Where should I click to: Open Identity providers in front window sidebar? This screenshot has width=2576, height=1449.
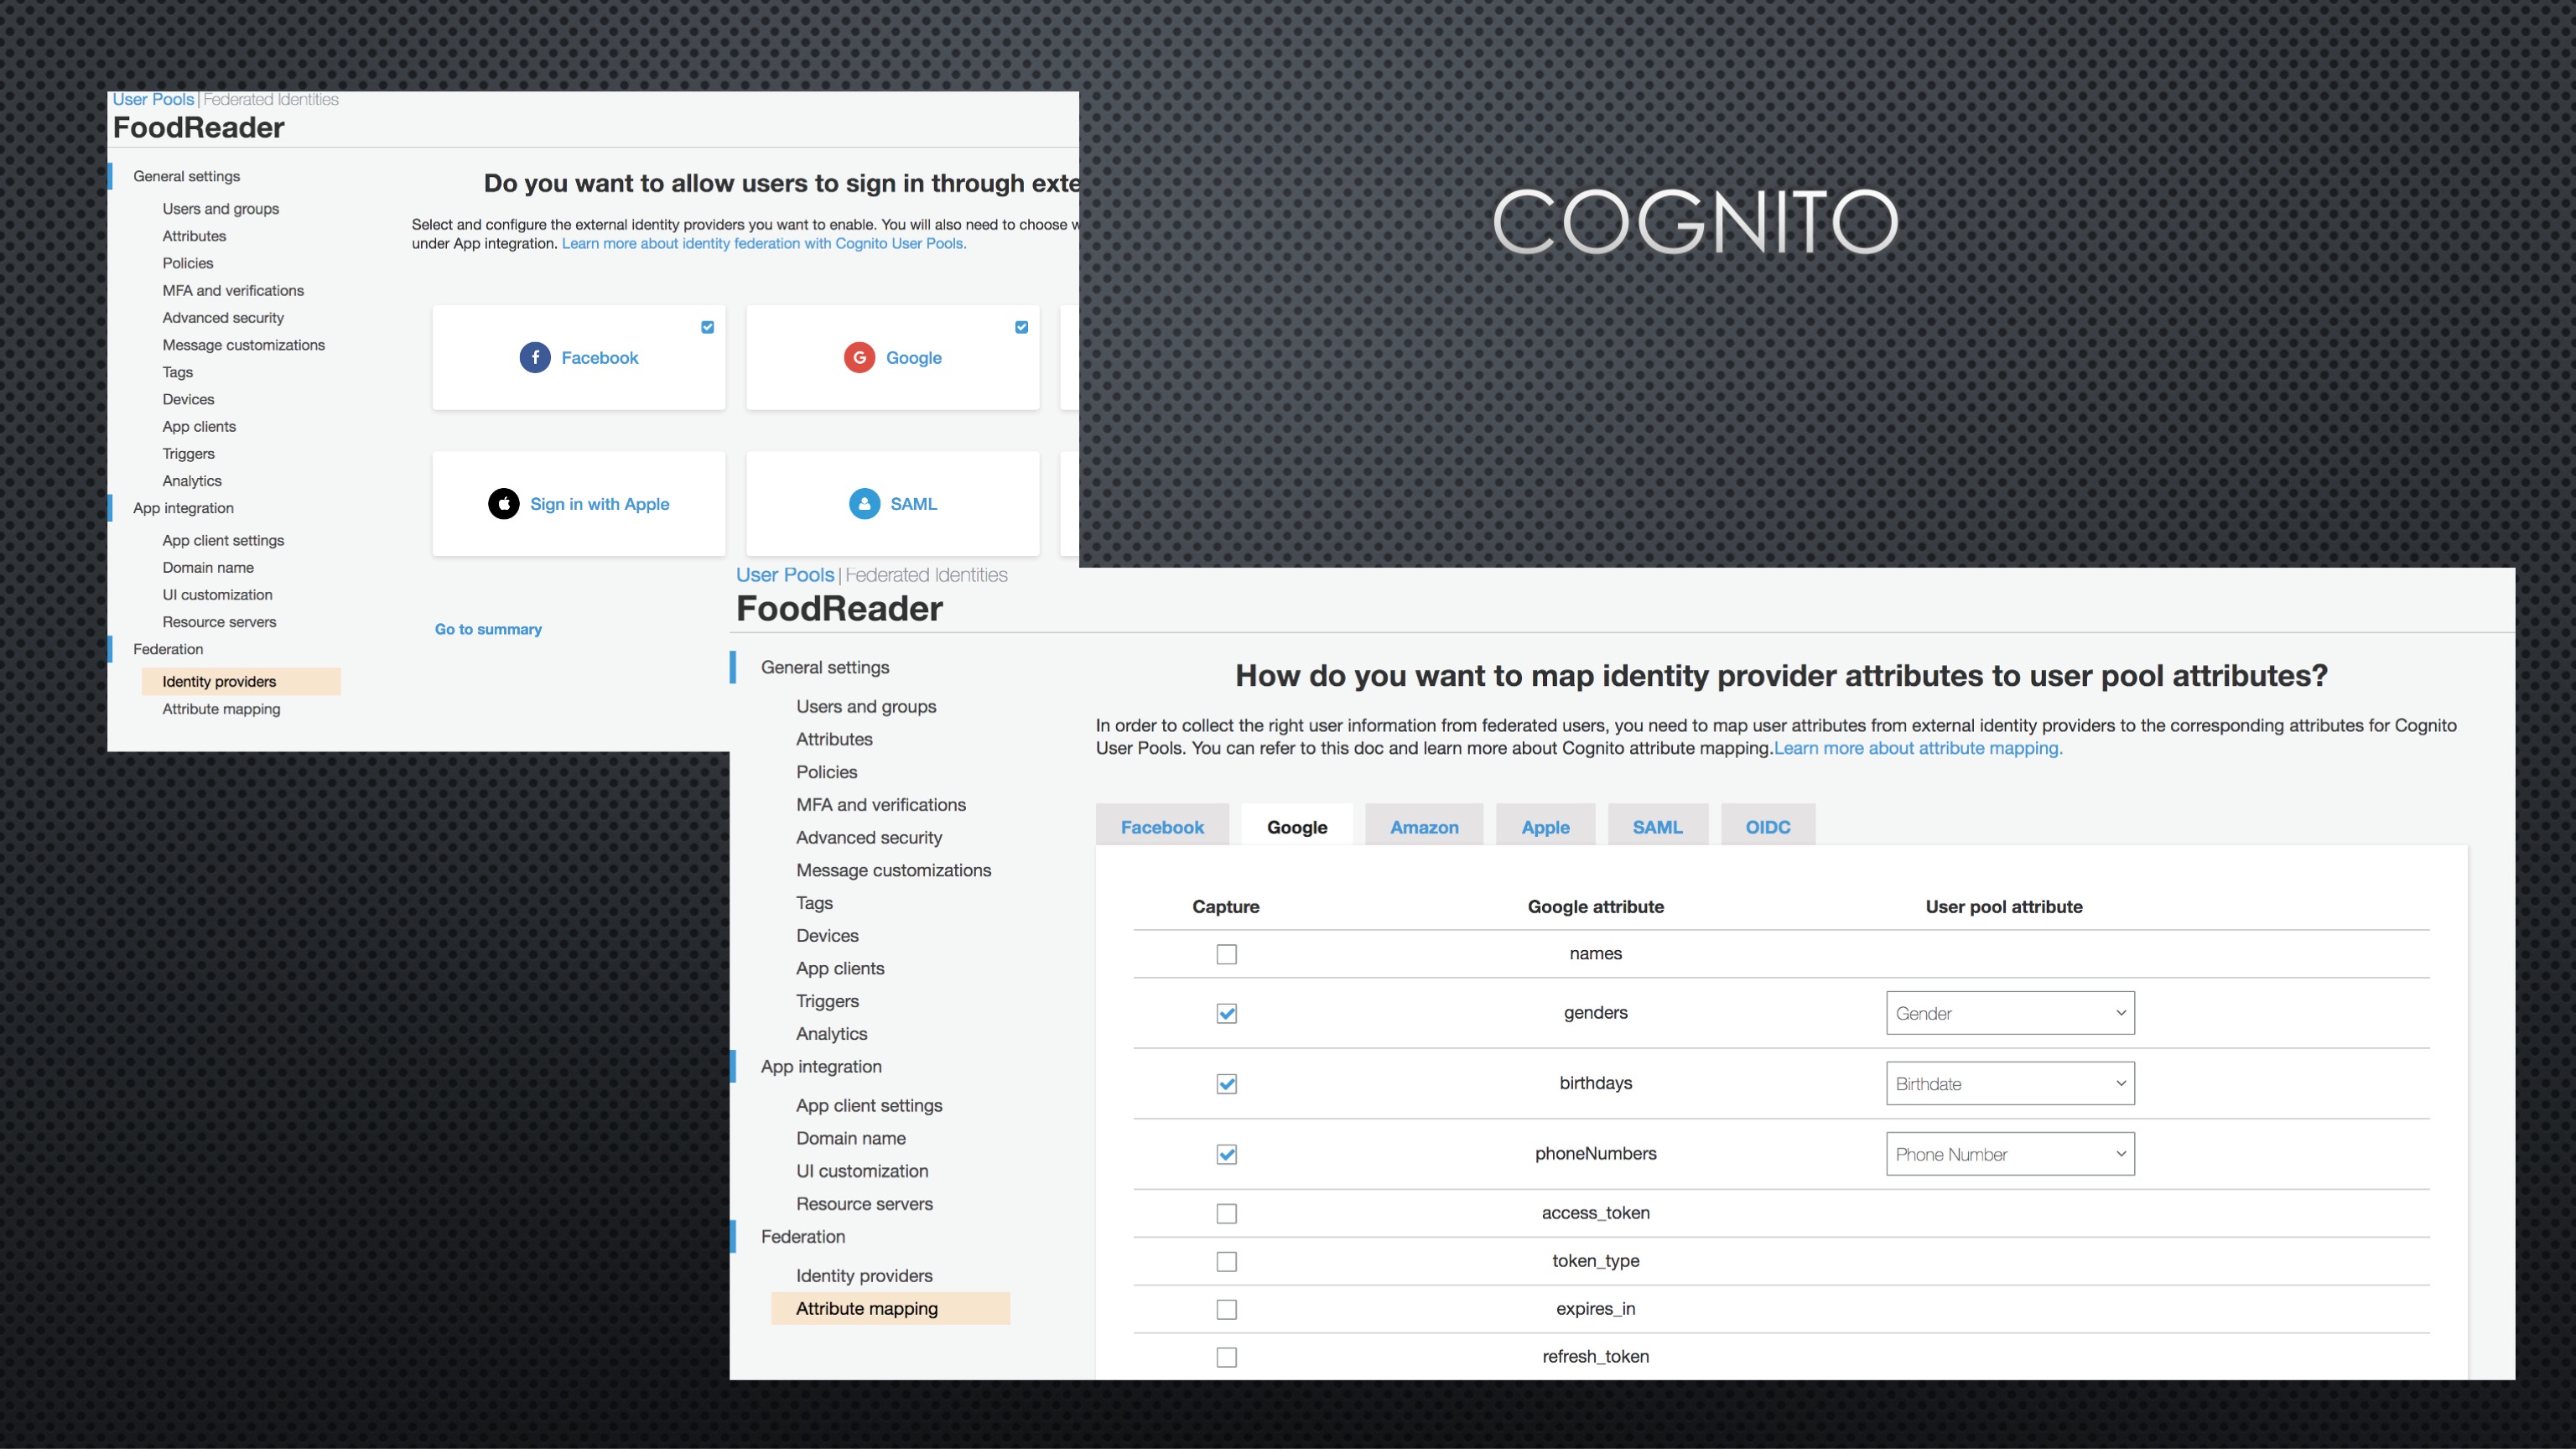click(x=864, y=1275)
